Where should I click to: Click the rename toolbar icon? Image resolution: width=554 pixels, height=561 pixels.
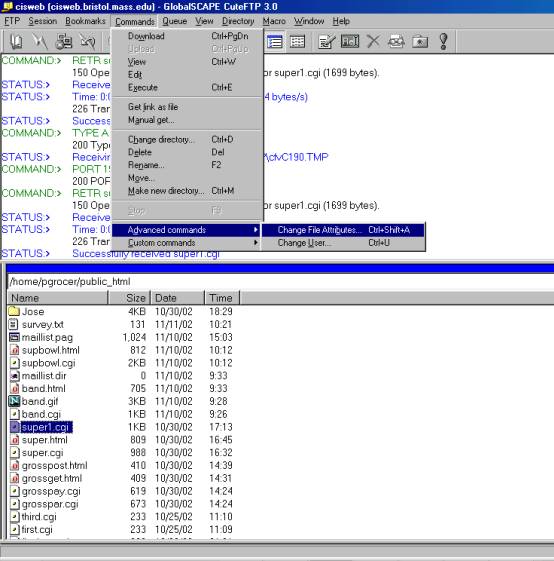(350, 42)
